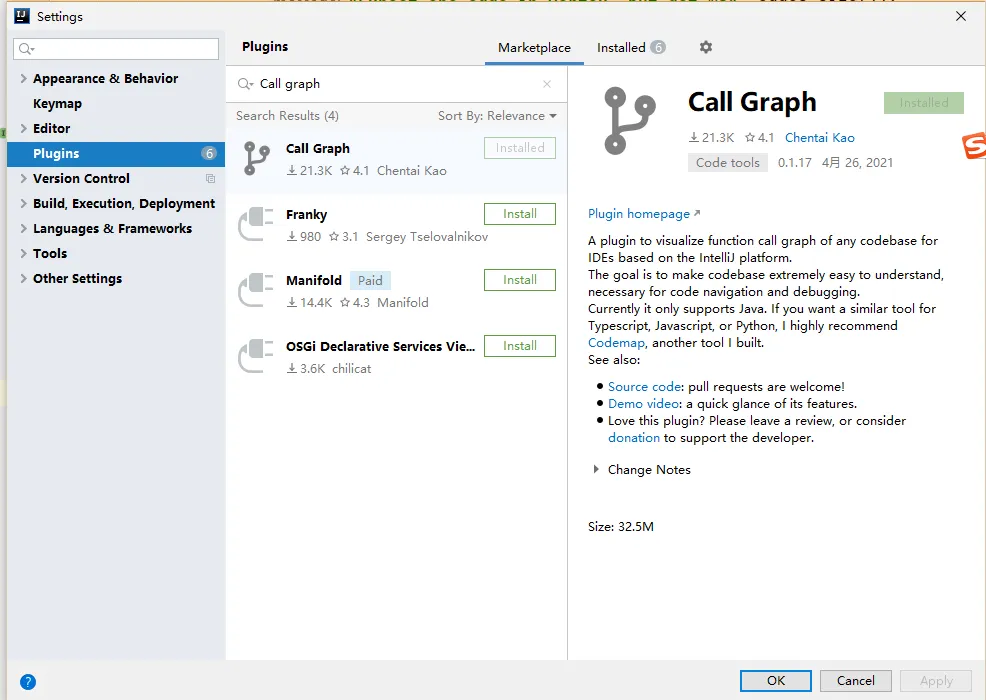The image size is (986, 700).
Task: Click Install button for Franky
Action: point(520,214)
